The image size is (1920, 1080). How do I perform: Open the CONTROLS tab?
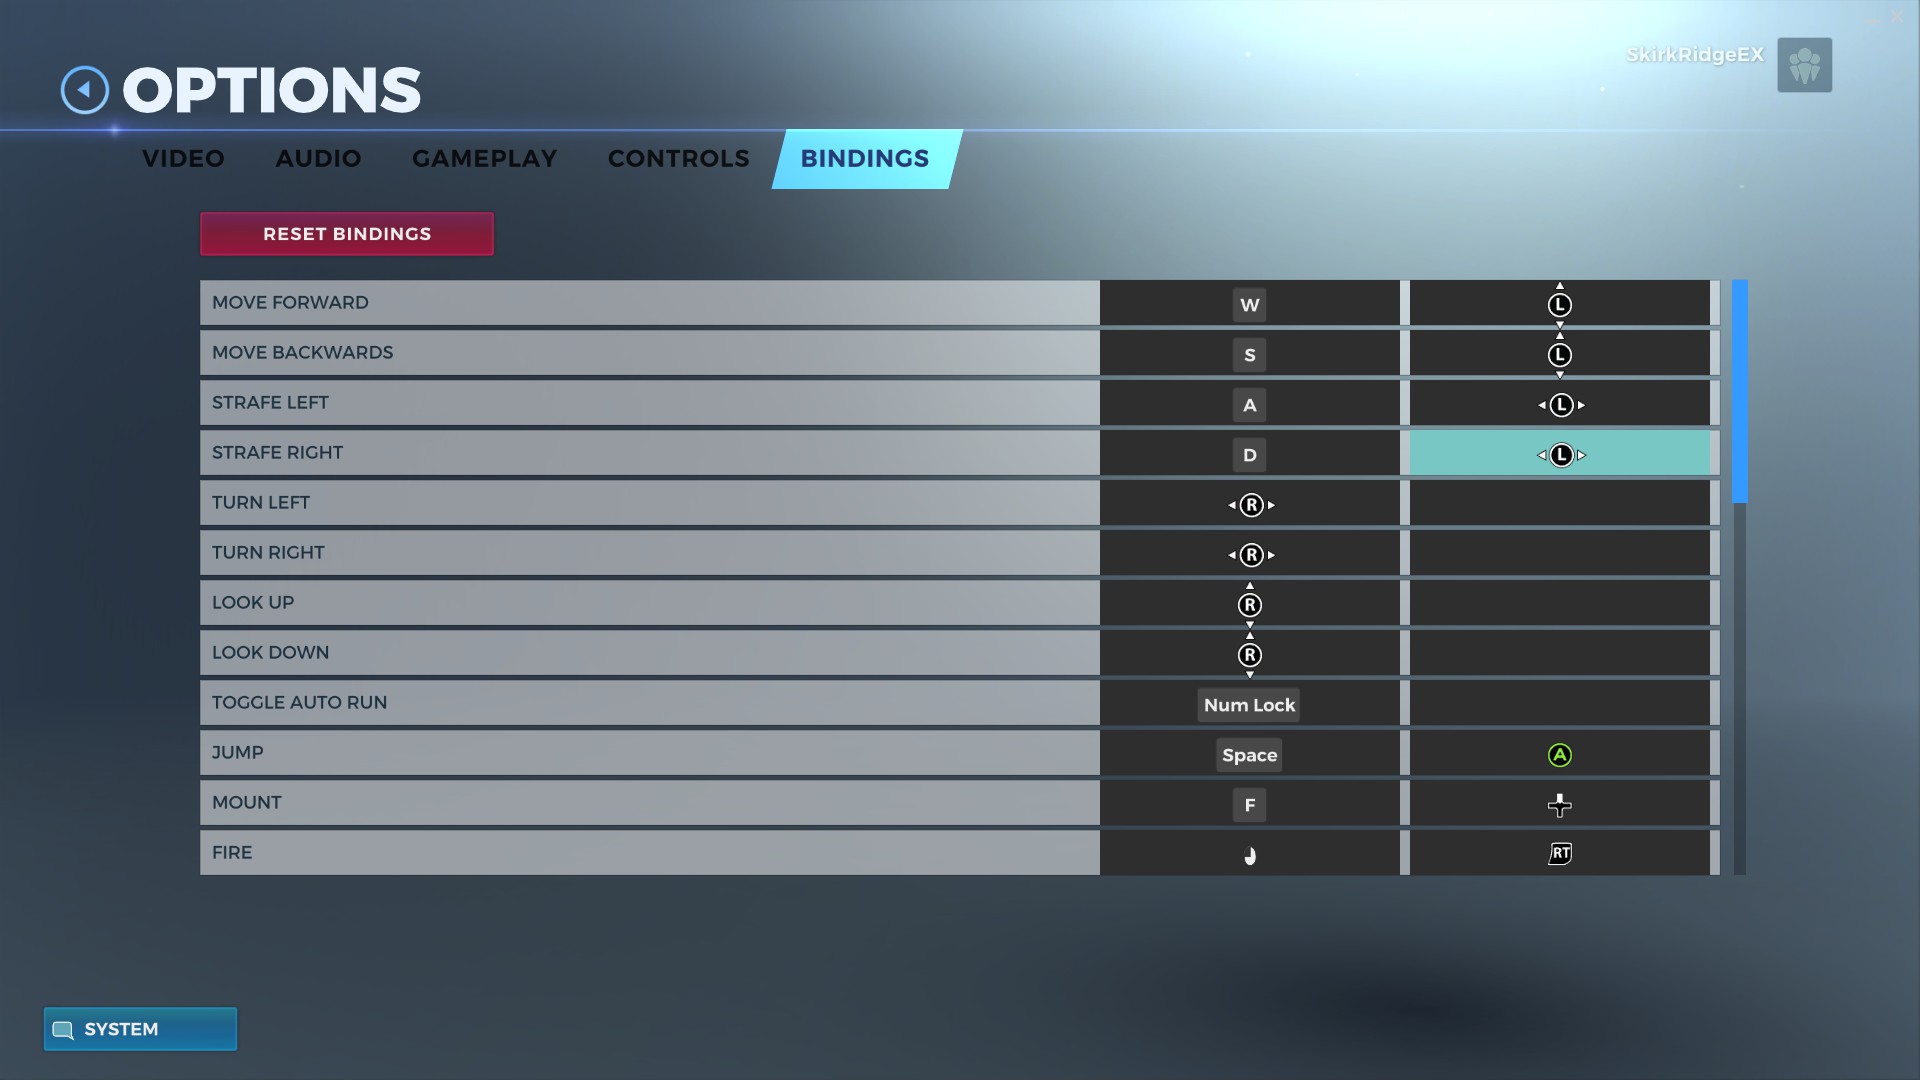(678, 158)
